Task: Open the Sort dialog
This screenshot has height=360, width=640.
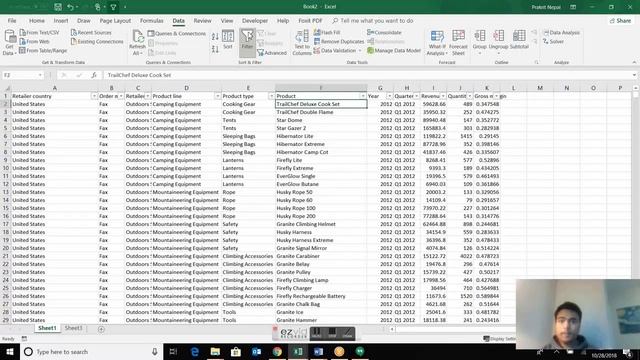Action: click(x=228, y=40)
